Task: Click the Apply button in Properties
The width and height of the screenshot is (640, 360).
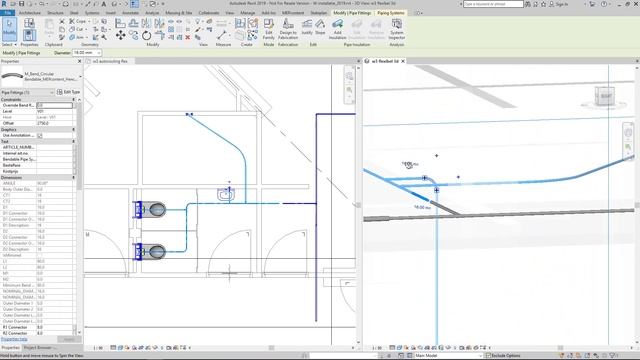Action: point(69,339)
